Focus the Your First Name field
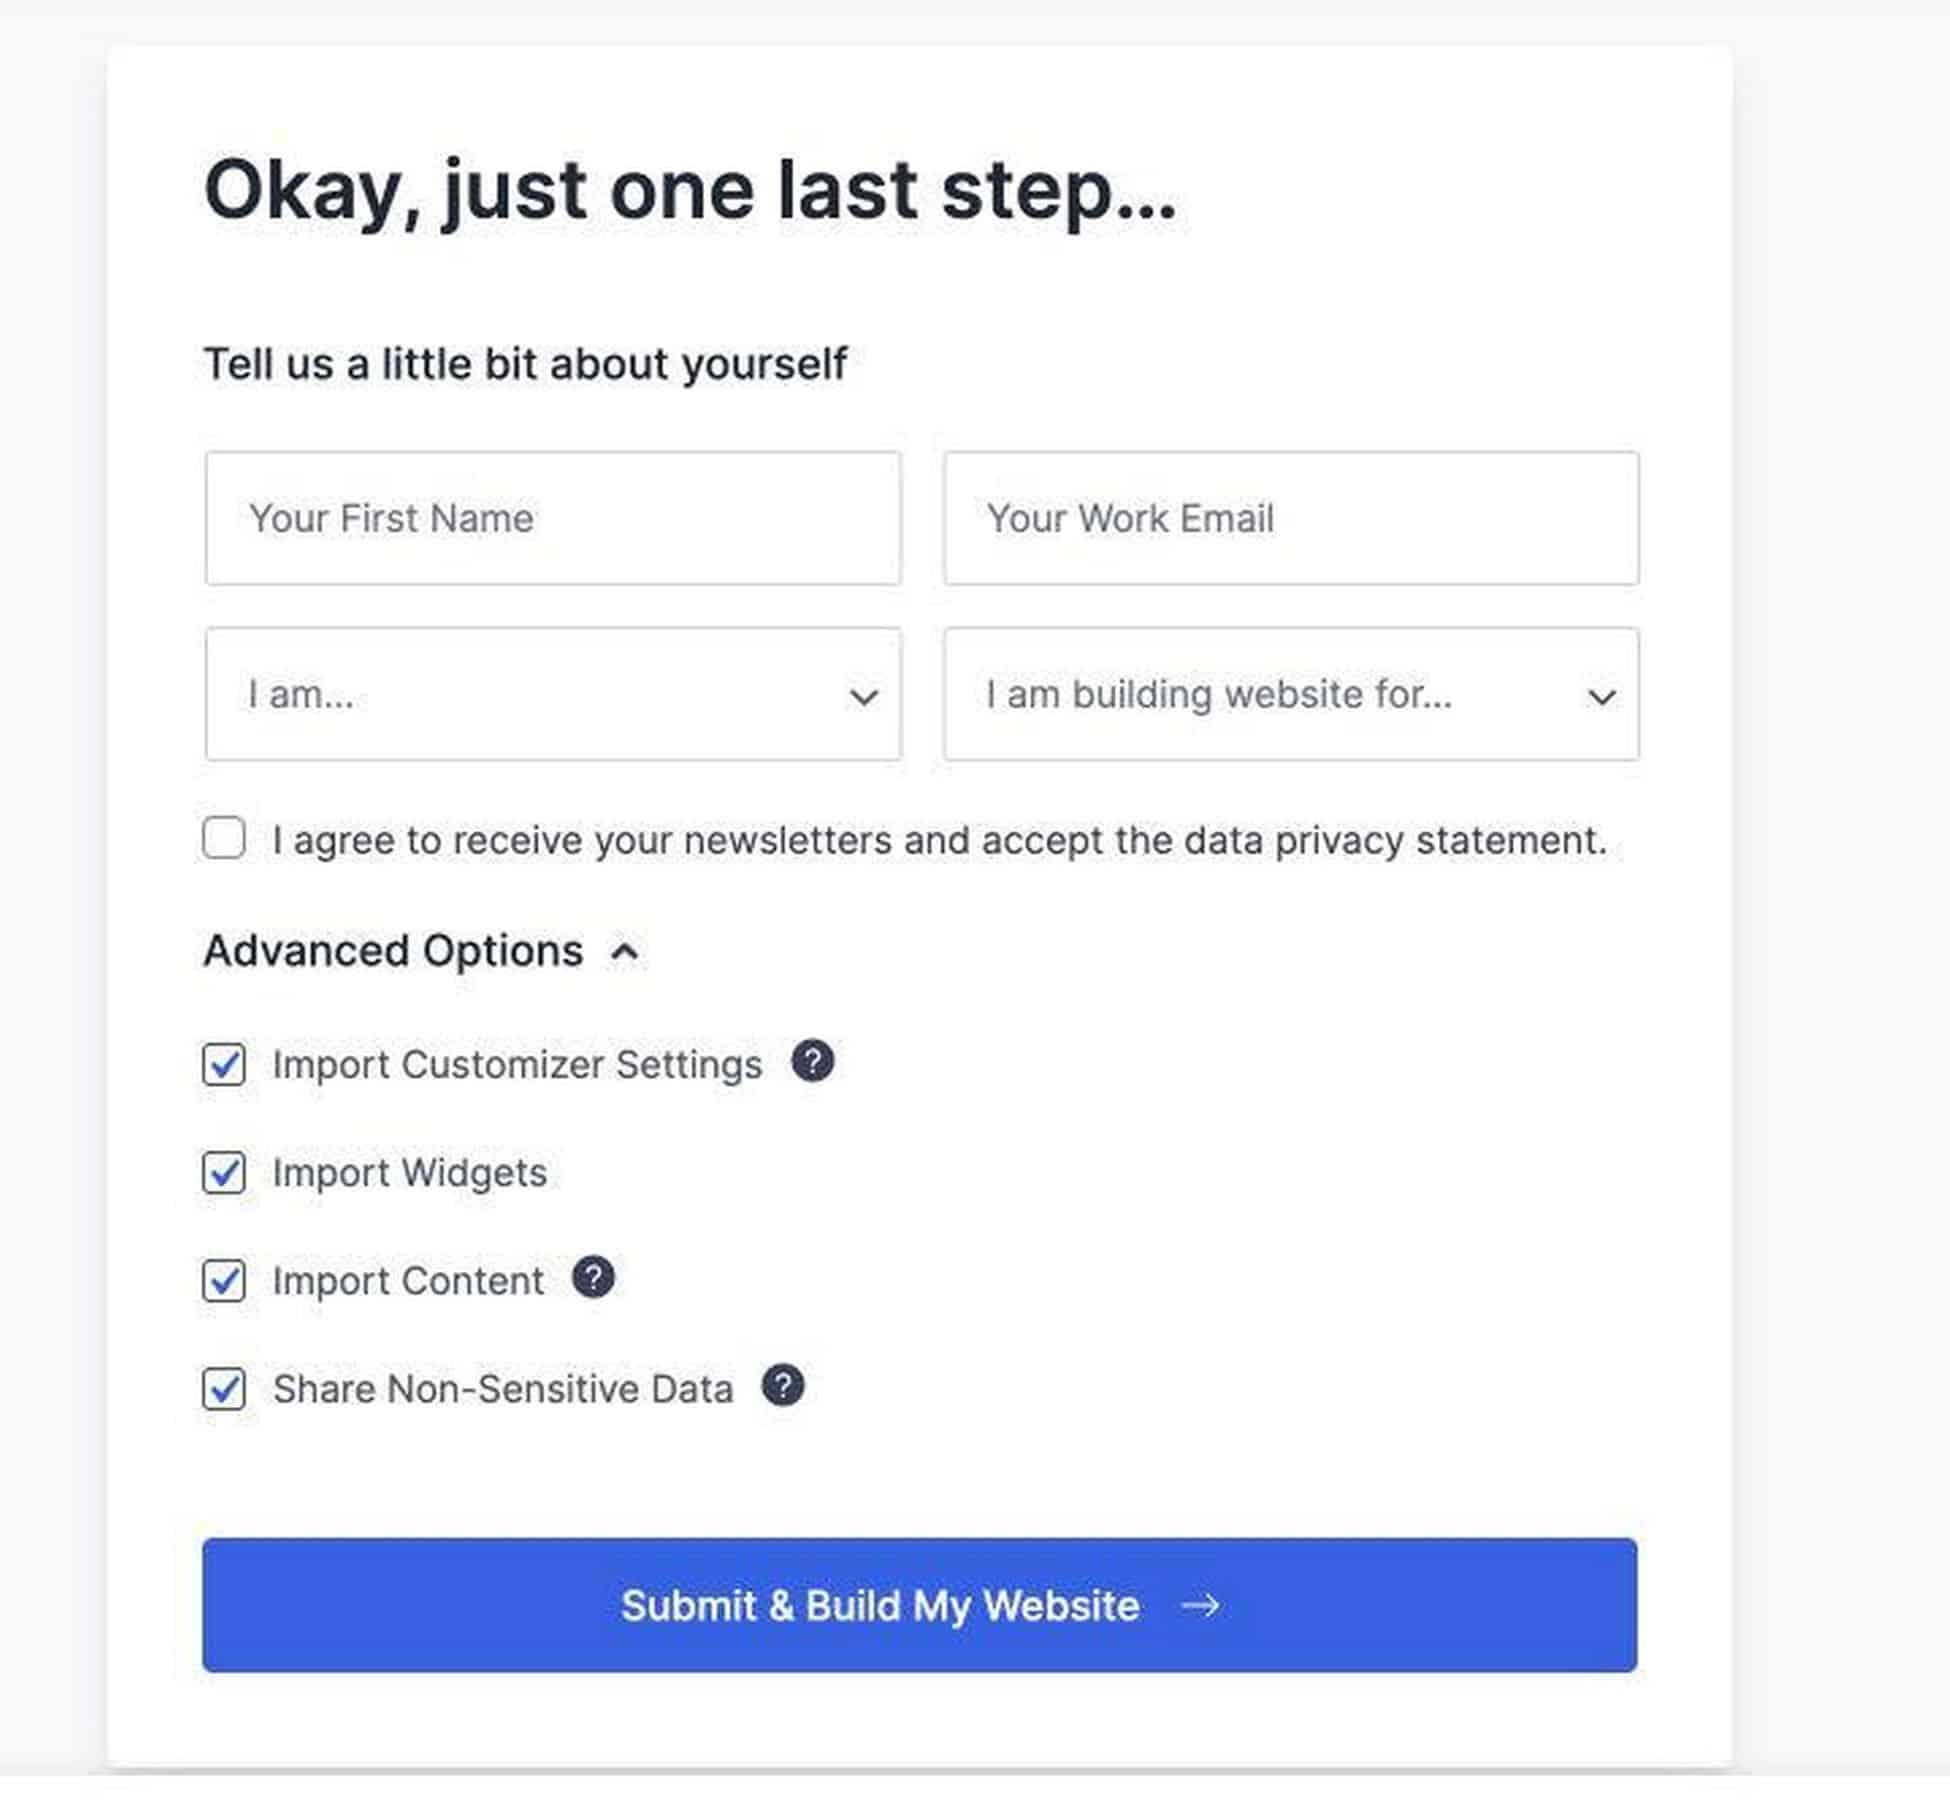Screen dimensions: 1950x1817 pyautogui.click(x=553, y=518)
